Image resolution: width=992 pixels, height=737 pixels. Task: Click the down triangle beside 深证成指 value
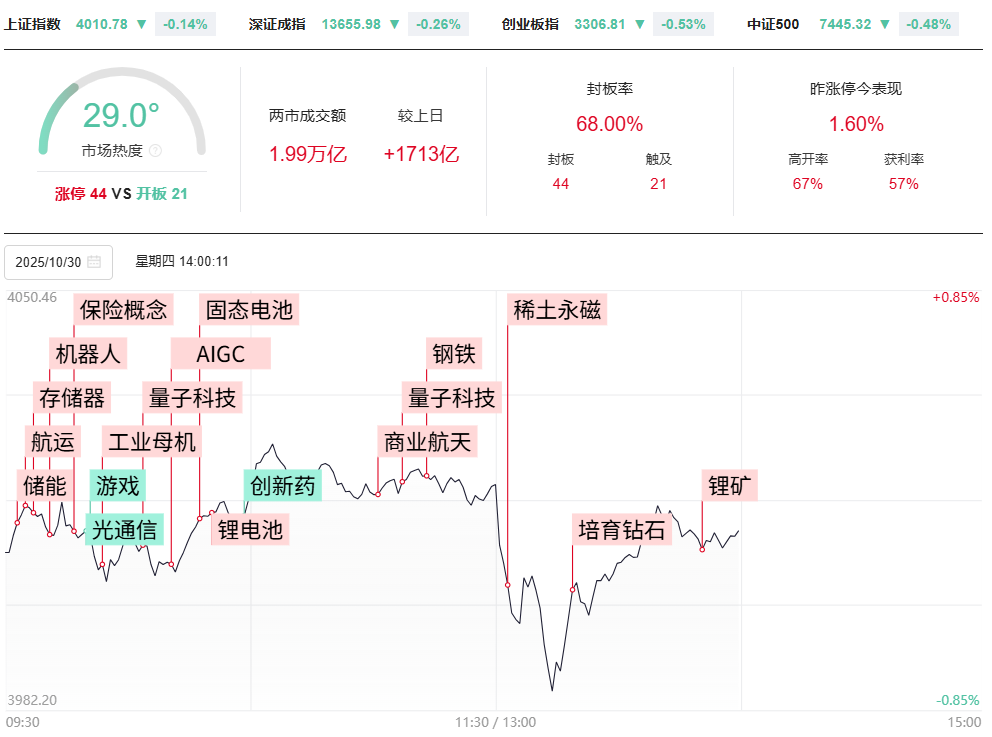tap(396, 24)
